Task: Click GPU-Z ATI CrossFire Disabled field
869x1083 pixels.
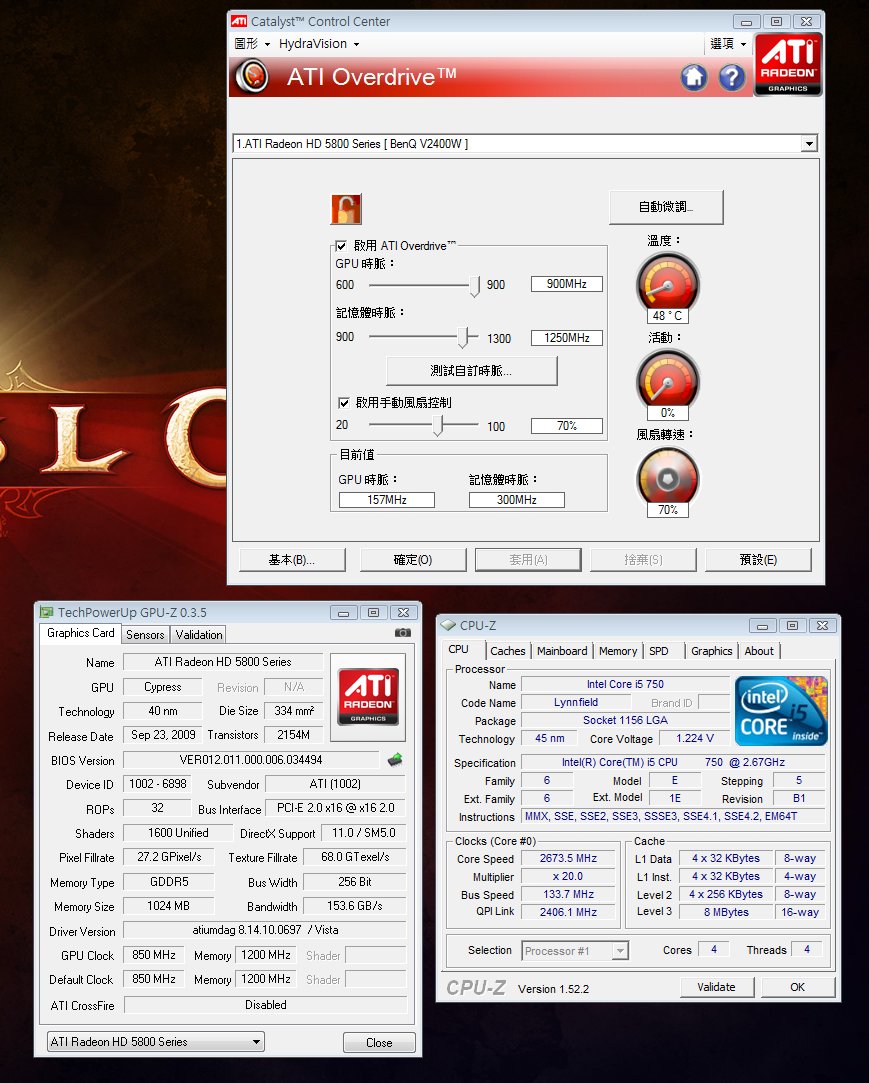Action: (265, 1005)
